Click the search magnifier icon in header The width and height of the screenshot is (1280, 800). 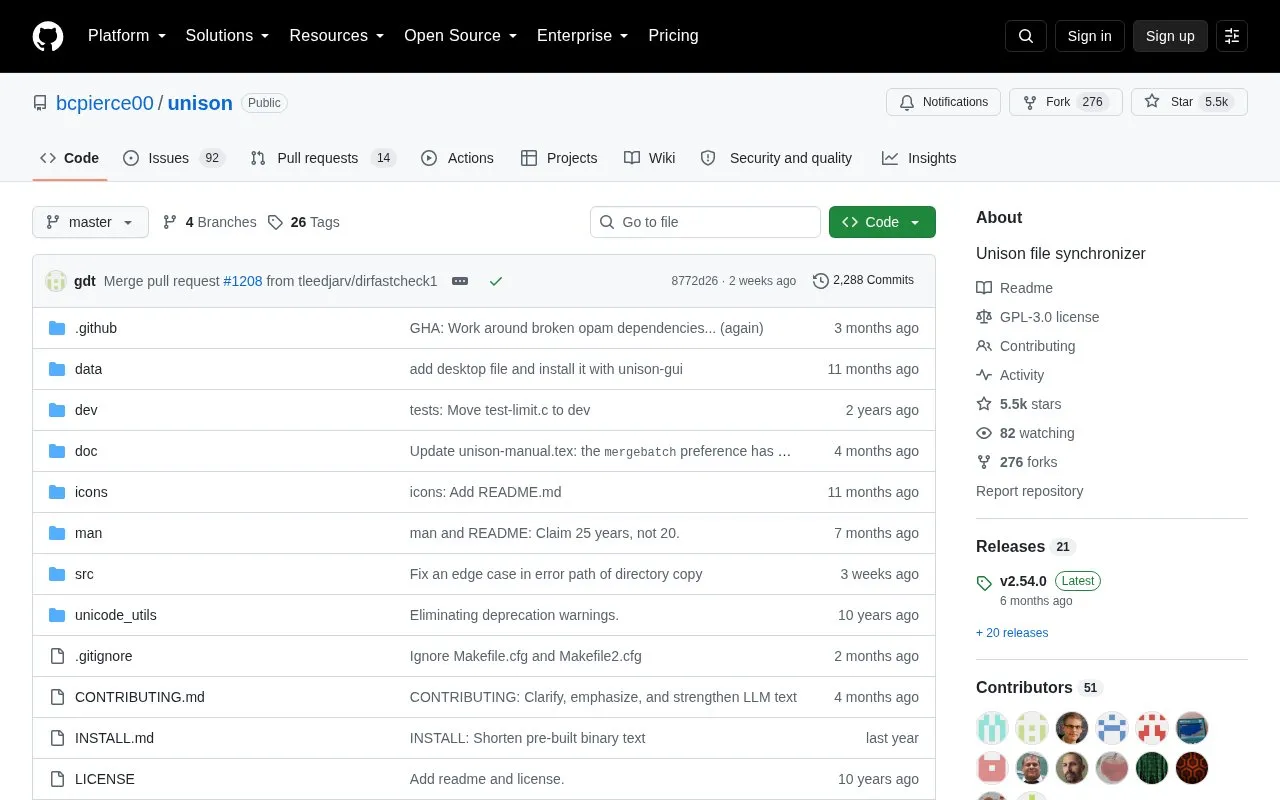point(1026,36)
